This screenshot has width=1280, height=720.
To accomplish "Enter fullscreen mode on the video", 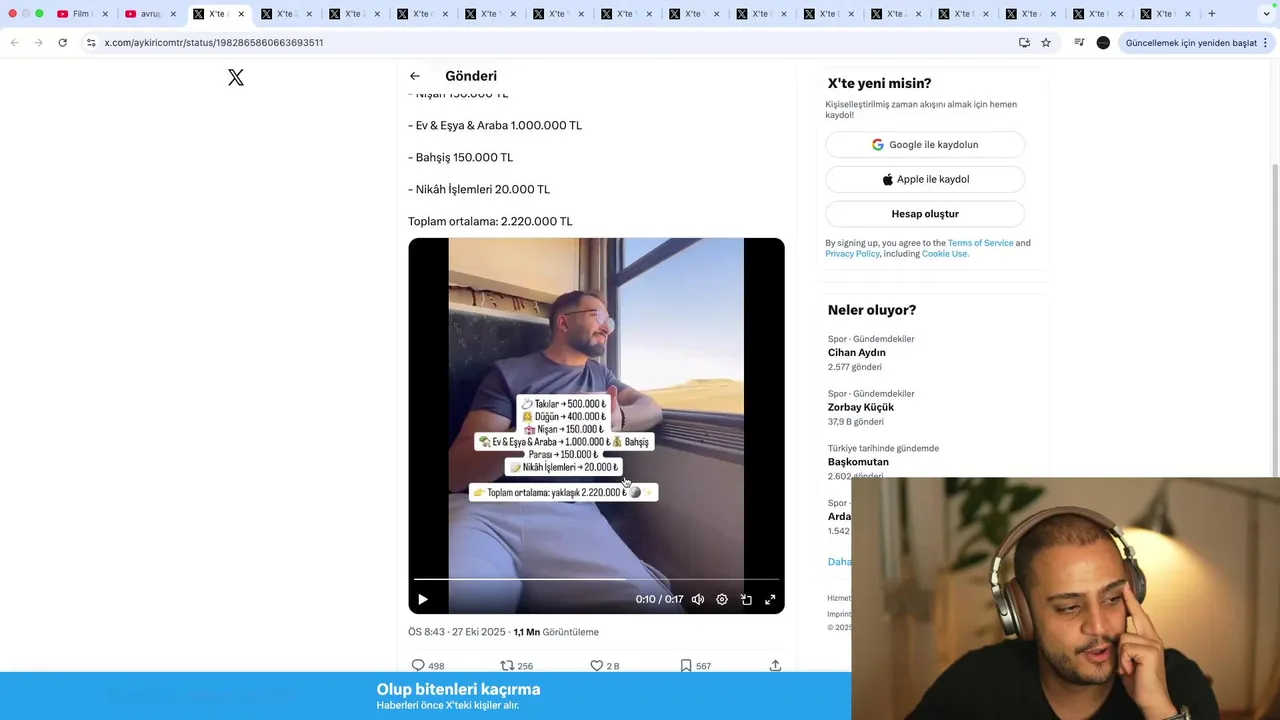I will 770,599.
